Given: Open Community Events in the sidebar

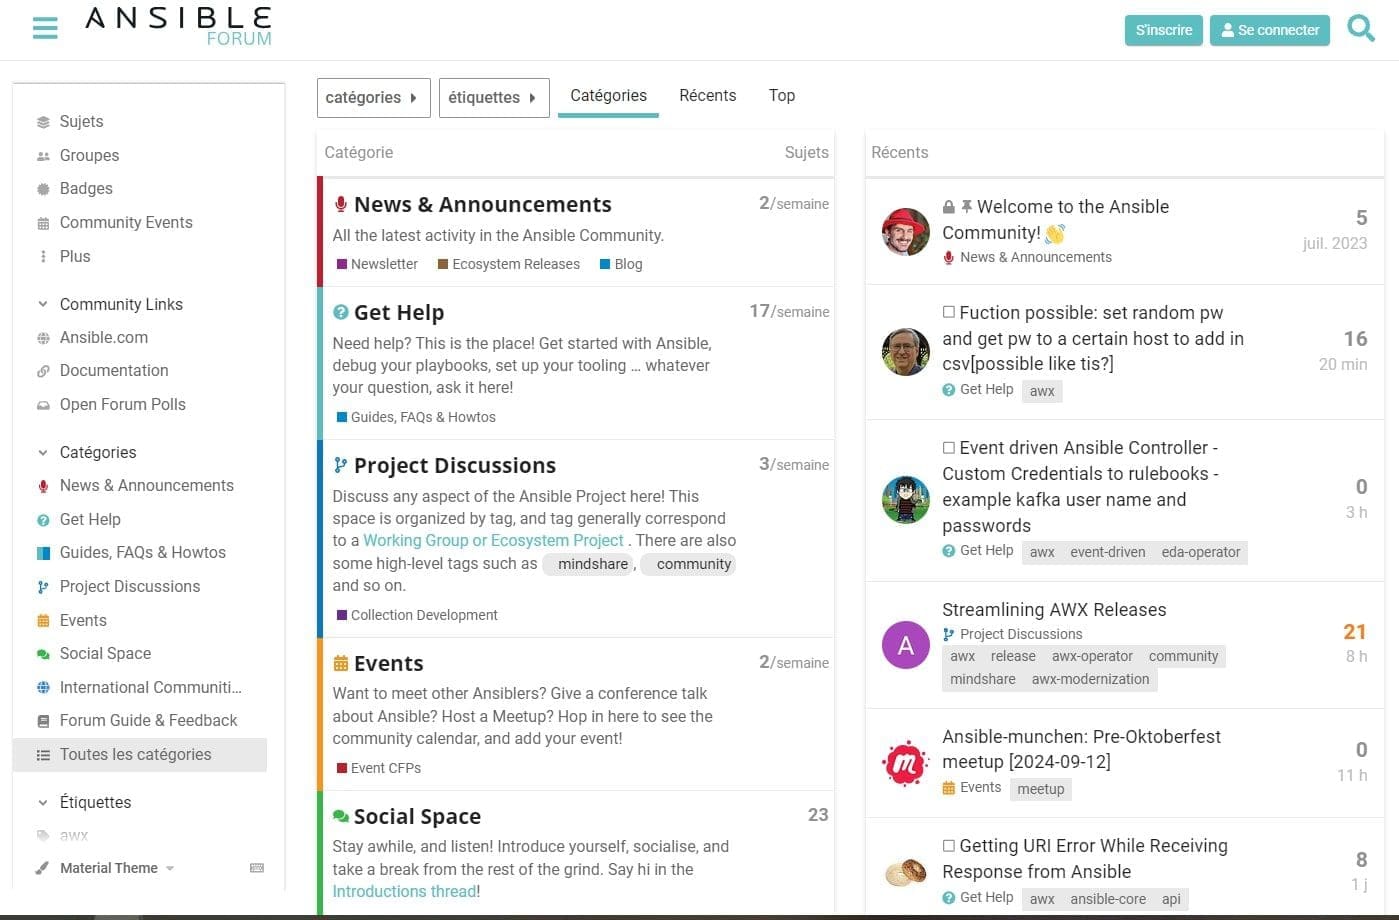Looking at the screenshot, I should coord(126,222).
